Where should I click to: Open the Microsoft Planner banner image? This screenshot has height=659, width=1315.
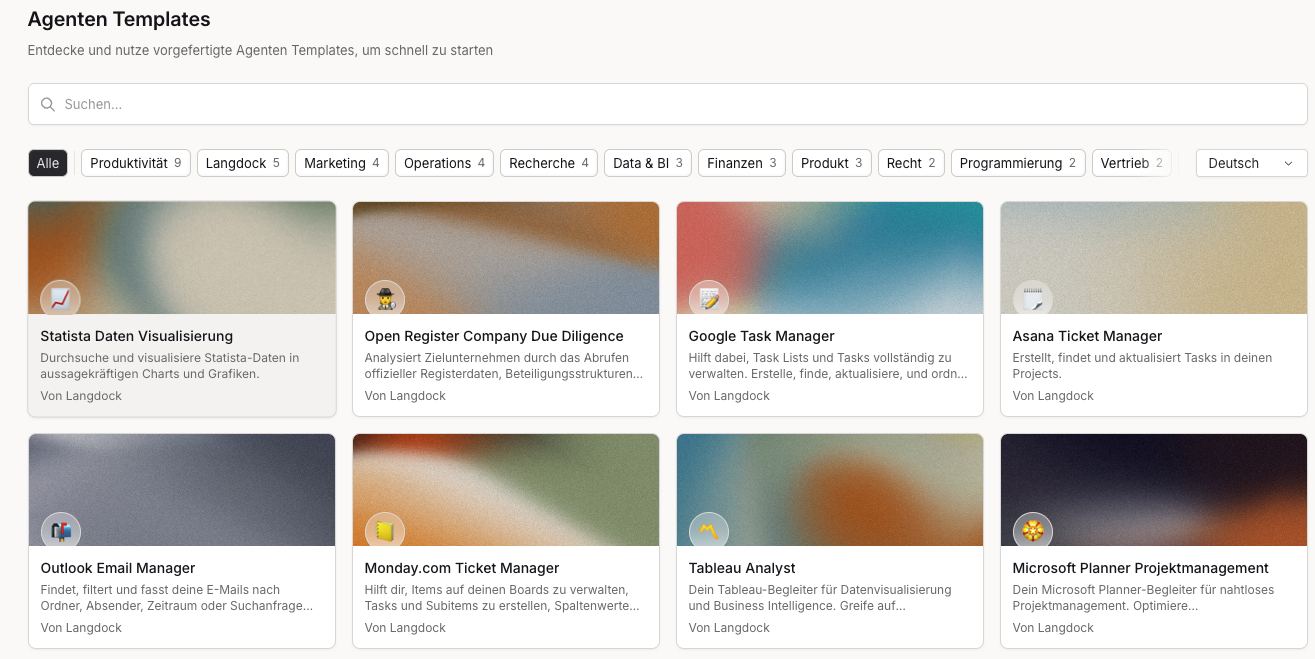click(x=1154, y=490)
